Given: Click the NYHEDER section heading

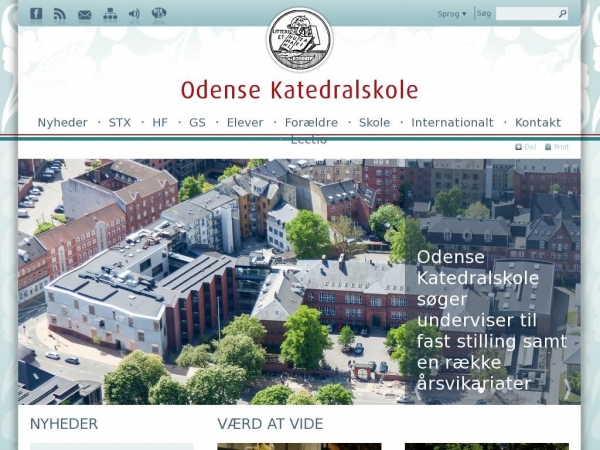Looking at the screenshot, I should pyautogui.click(x=64, y=424).
